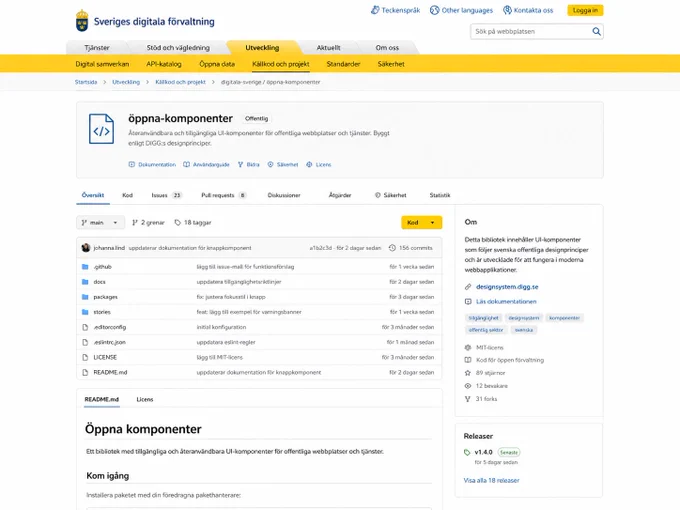Image resolution: width=680 pixels, height=510 pixels.
Task: Switch to Översikt repository tab
Action: tap(93, 195)
